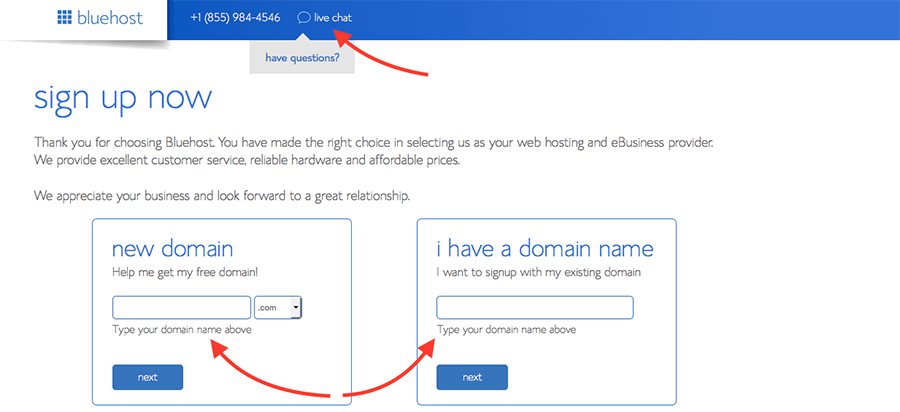The width and height of the screenshot is (900, 412).
Task: Click next under i have a domain name
Action: [472, 377]
